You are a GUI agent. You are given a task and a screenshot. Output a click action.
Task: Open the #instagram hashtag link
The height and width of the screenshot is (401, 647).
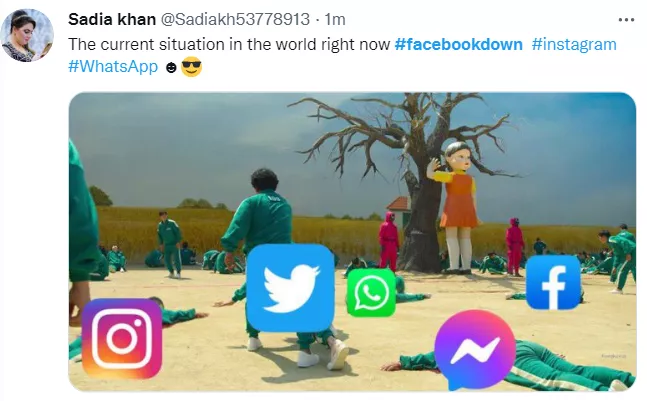click(574, 44)
